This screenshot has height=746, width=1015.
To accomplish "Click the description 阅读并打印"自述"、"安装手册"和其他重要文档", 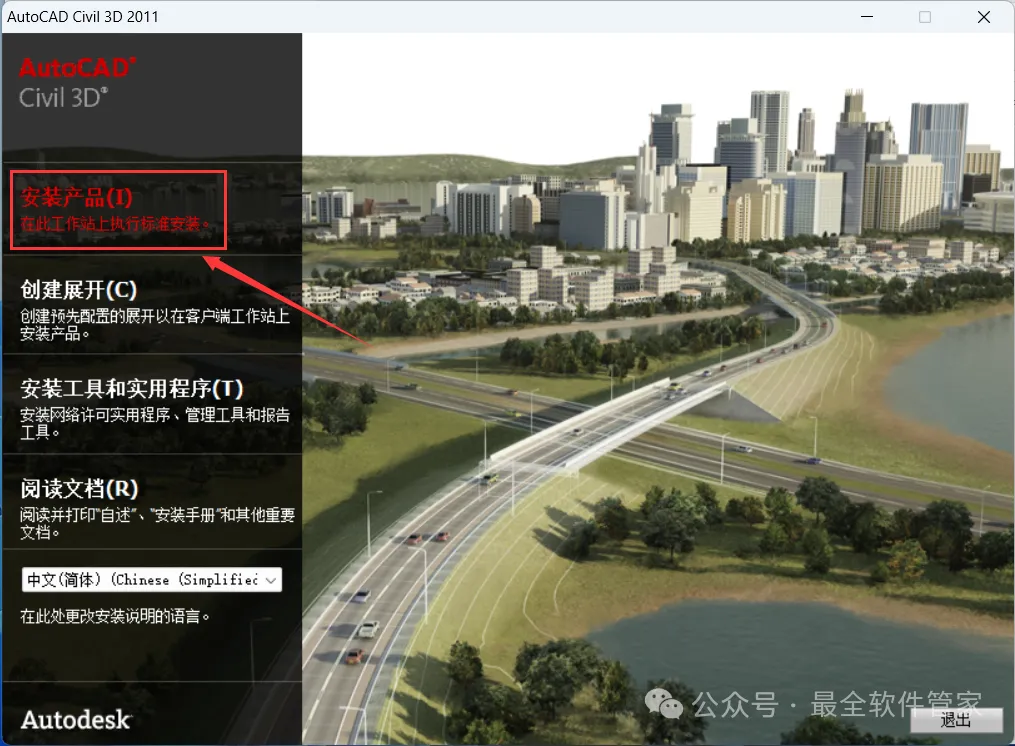I will [x=157, y=523].
